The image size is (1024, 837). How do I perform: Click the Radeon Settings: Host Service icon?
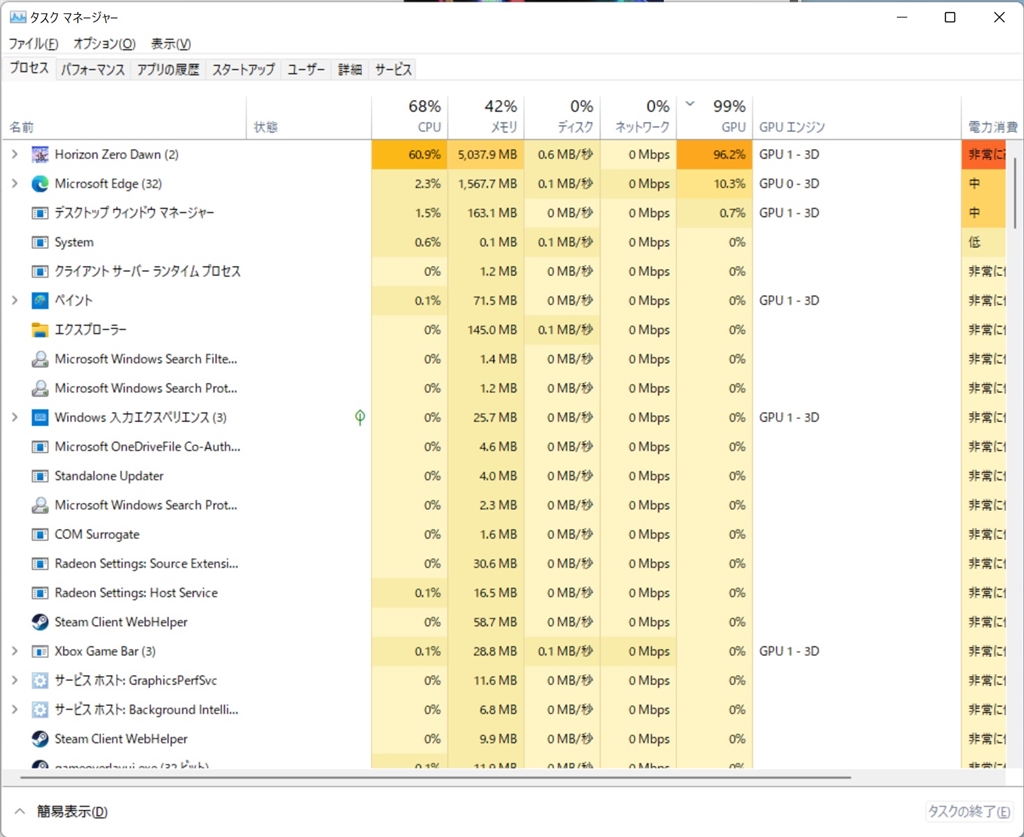click(40, 593)
